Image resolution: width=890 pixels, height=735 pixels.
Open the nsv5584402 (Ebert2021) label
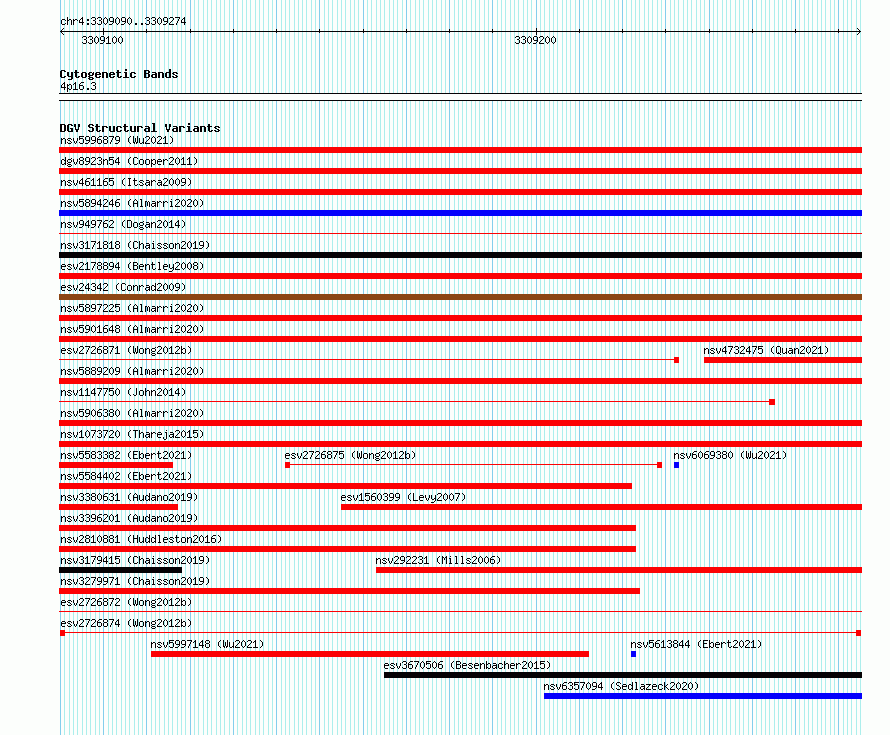126,476
